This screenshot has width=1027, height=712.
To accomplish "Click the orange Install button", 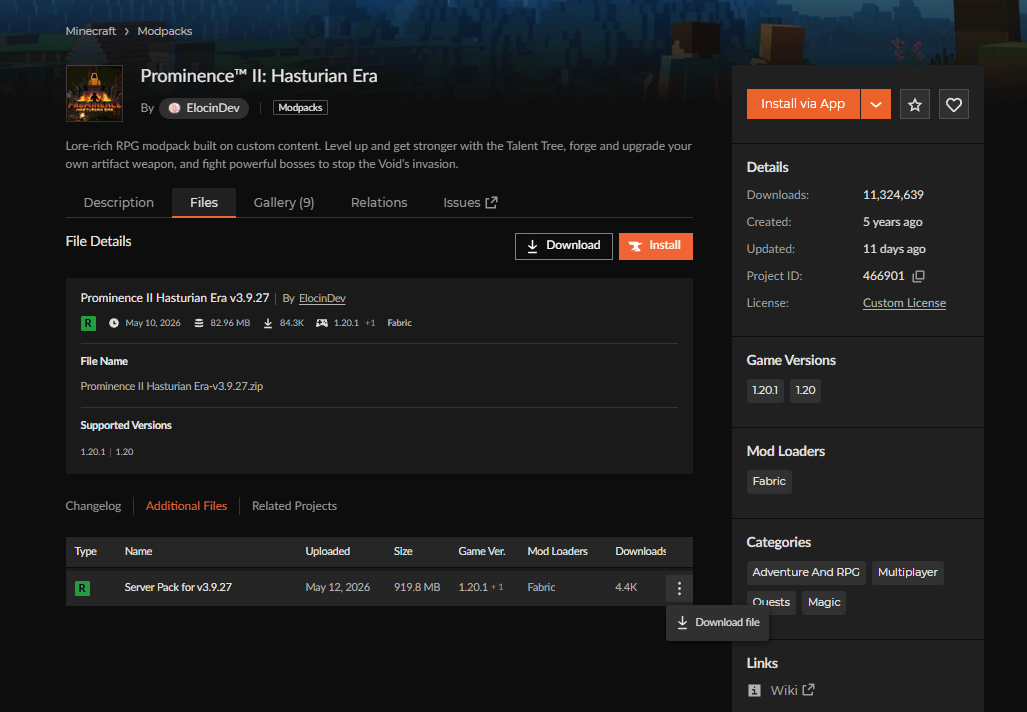I will (656, 246).
